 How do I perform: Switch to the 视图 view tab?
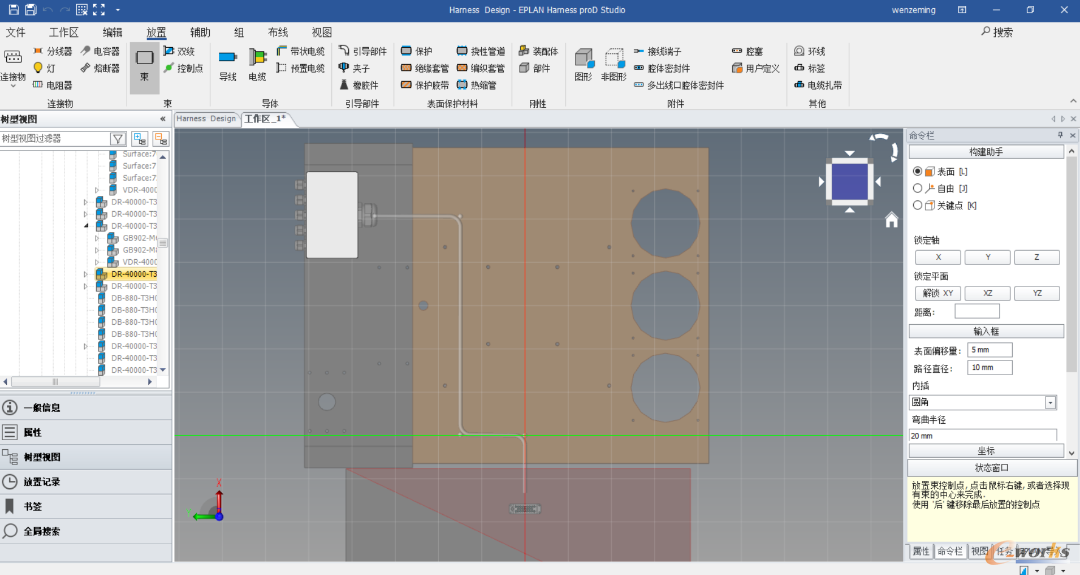click(x=322, y=32)
